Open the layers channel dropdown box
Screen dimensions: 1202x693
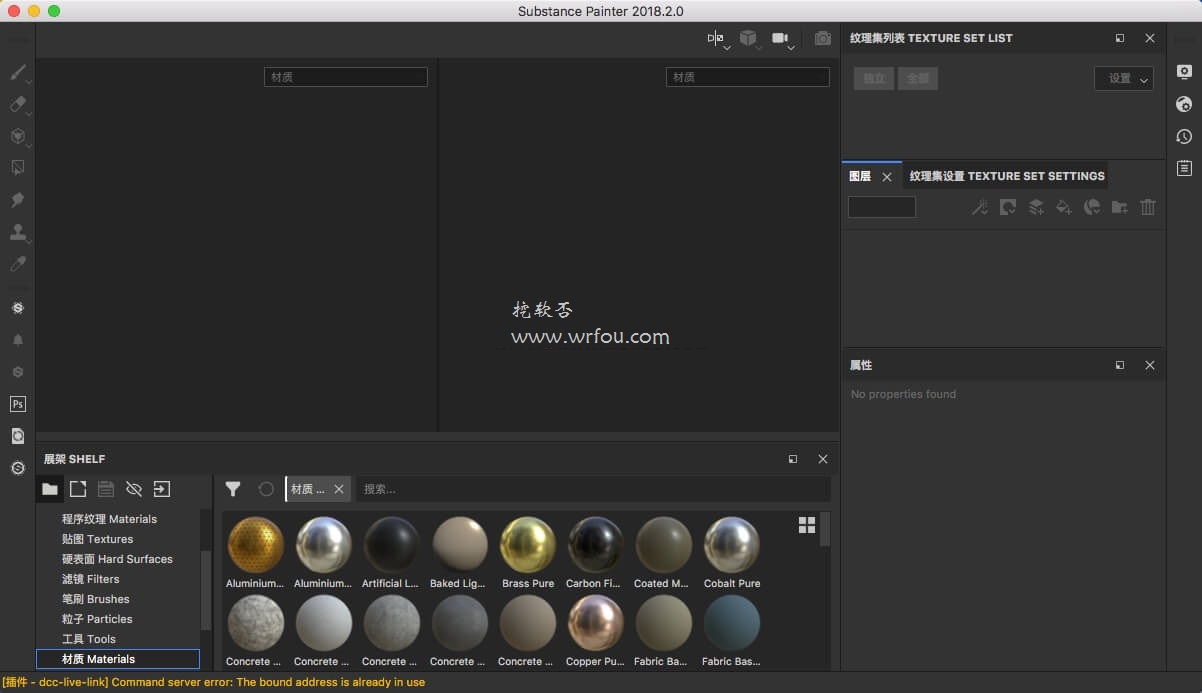(x=882, y=207)
